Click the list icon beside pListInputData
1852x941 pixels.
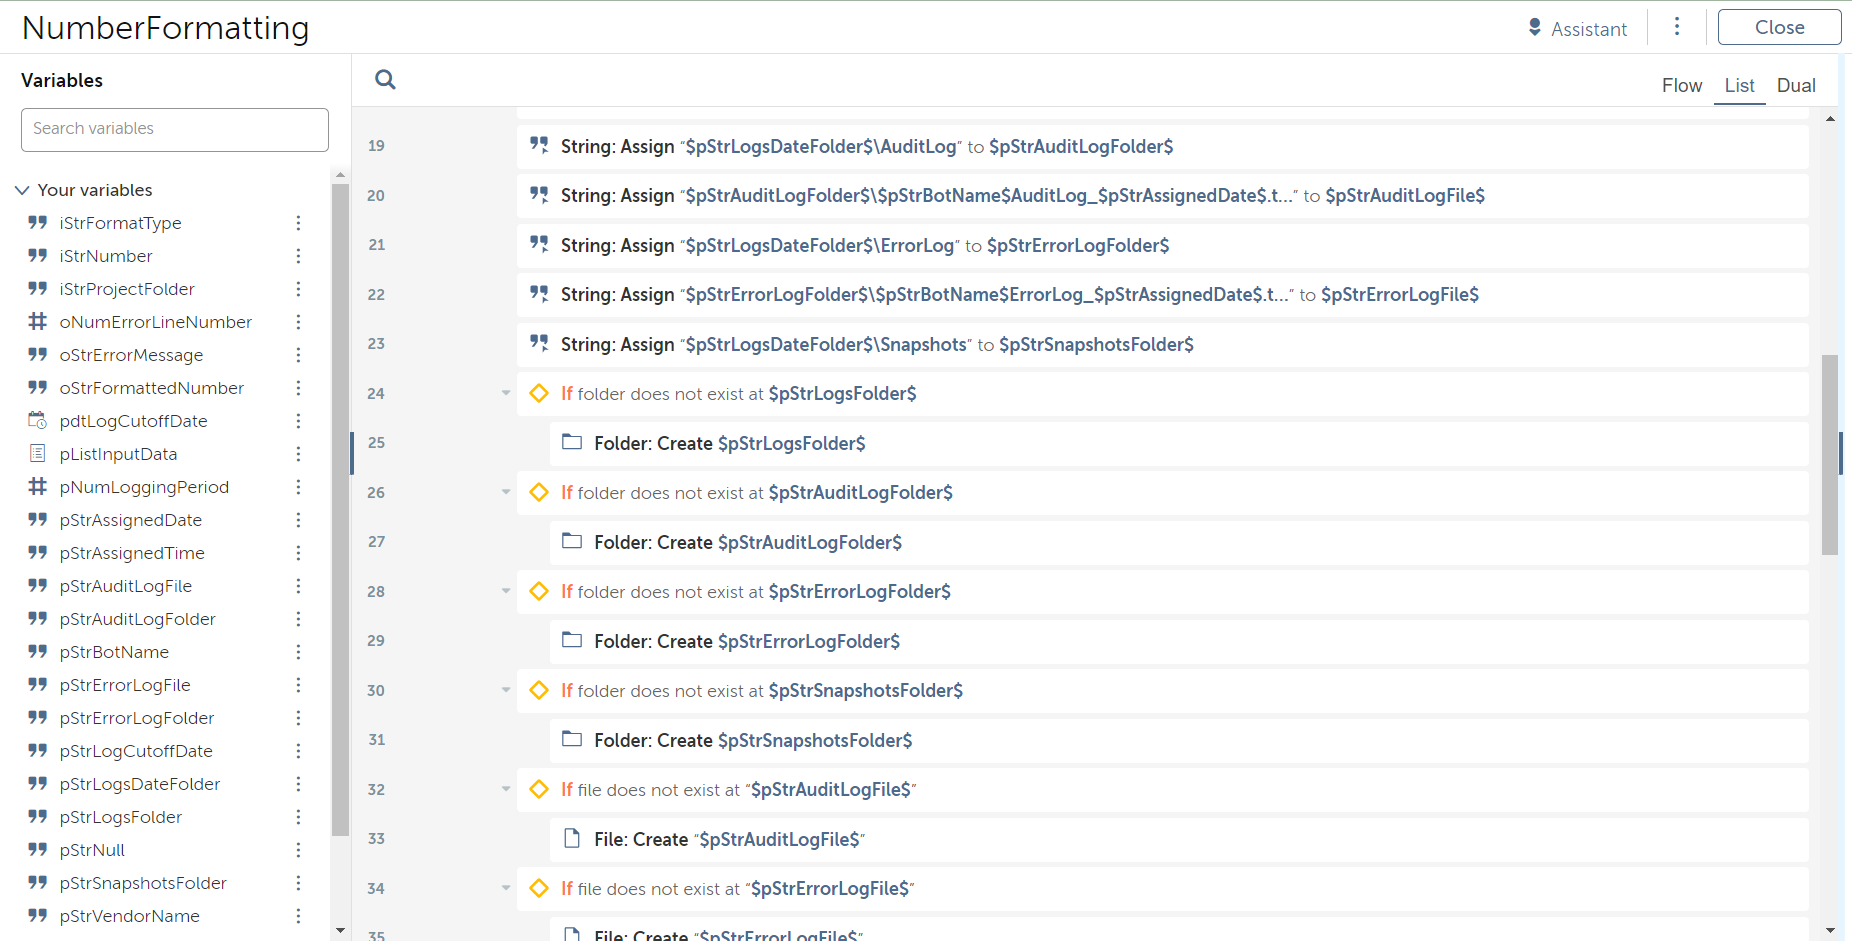click(x=38, y=454)
